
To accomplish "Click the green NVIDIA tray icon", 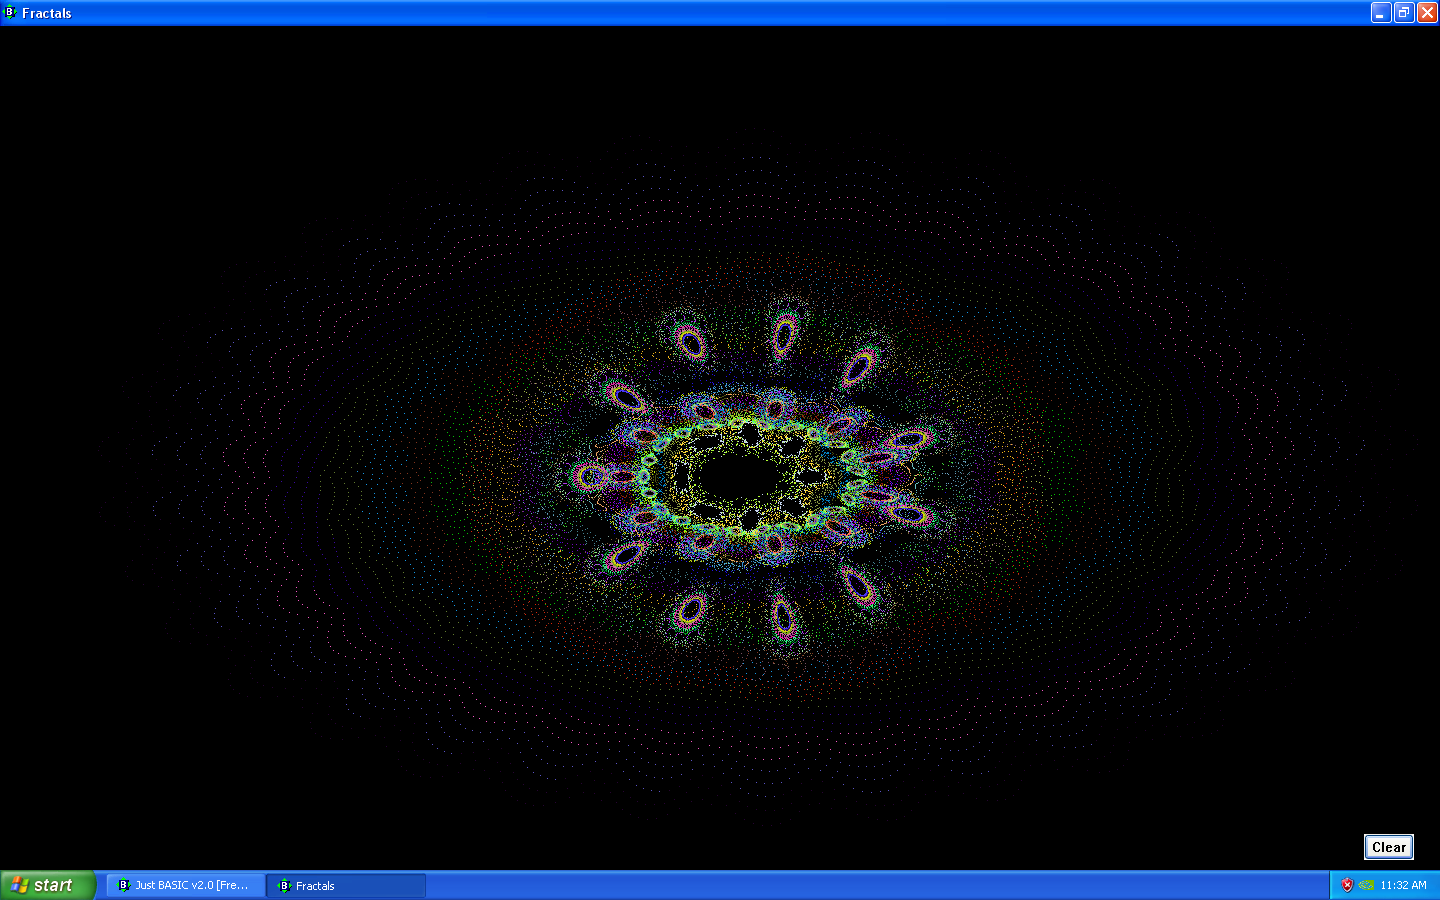I will point(1365,885).
